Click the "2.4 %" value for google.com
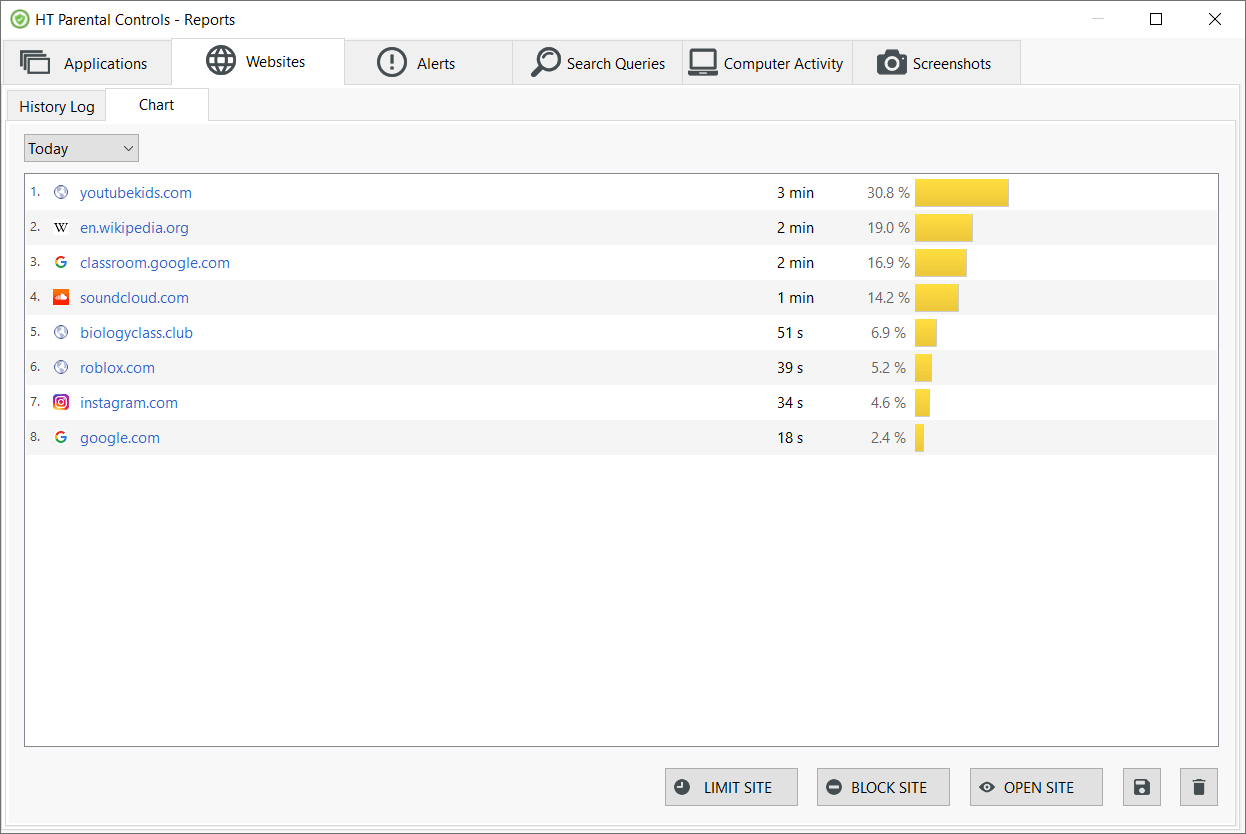The width and height of the screenshot is (1246, 834). coord(888,438)
